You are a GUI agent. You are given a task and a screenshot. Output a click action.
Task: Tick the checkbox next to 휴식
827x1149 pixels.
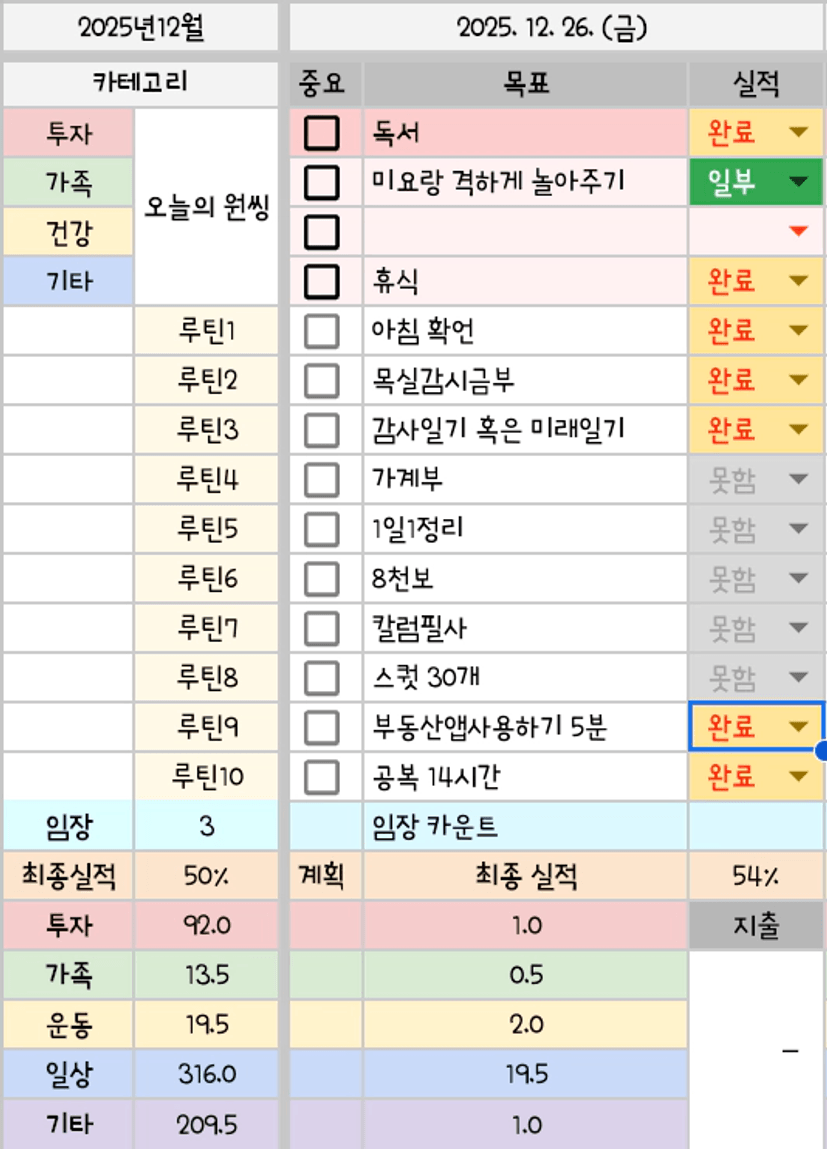click(321, 281)
